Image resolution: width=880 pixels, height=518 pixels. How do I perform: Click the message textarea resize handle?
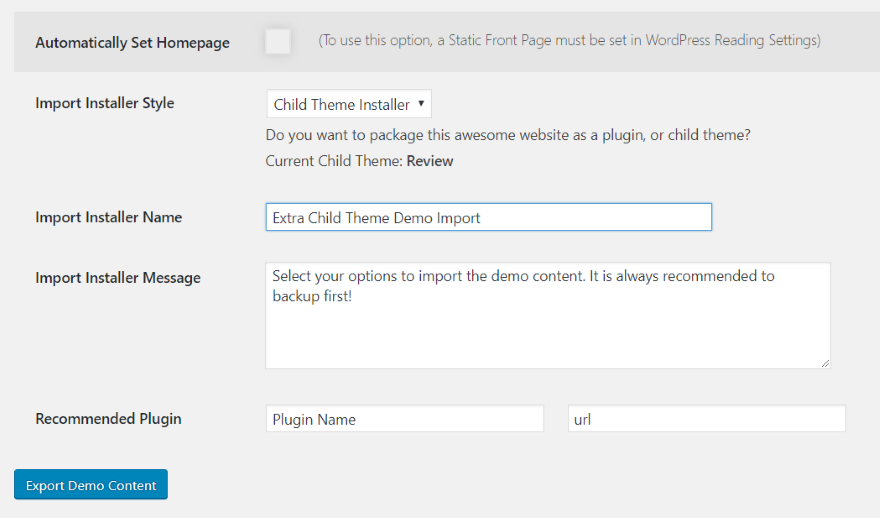tap(825, 363)
